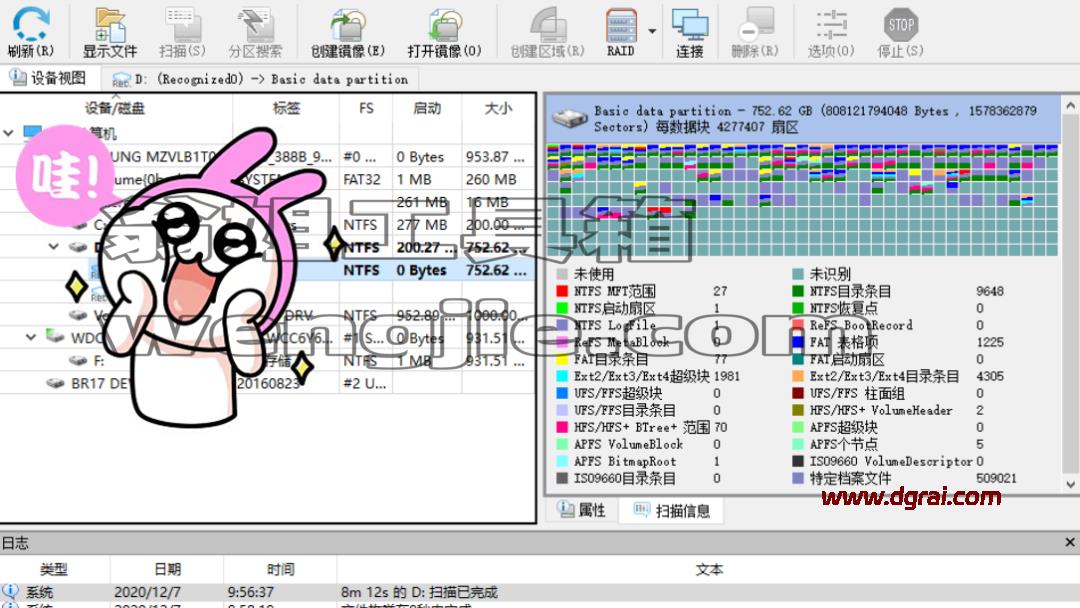Click the Stop (停止) icon

(x=900, y=32)
